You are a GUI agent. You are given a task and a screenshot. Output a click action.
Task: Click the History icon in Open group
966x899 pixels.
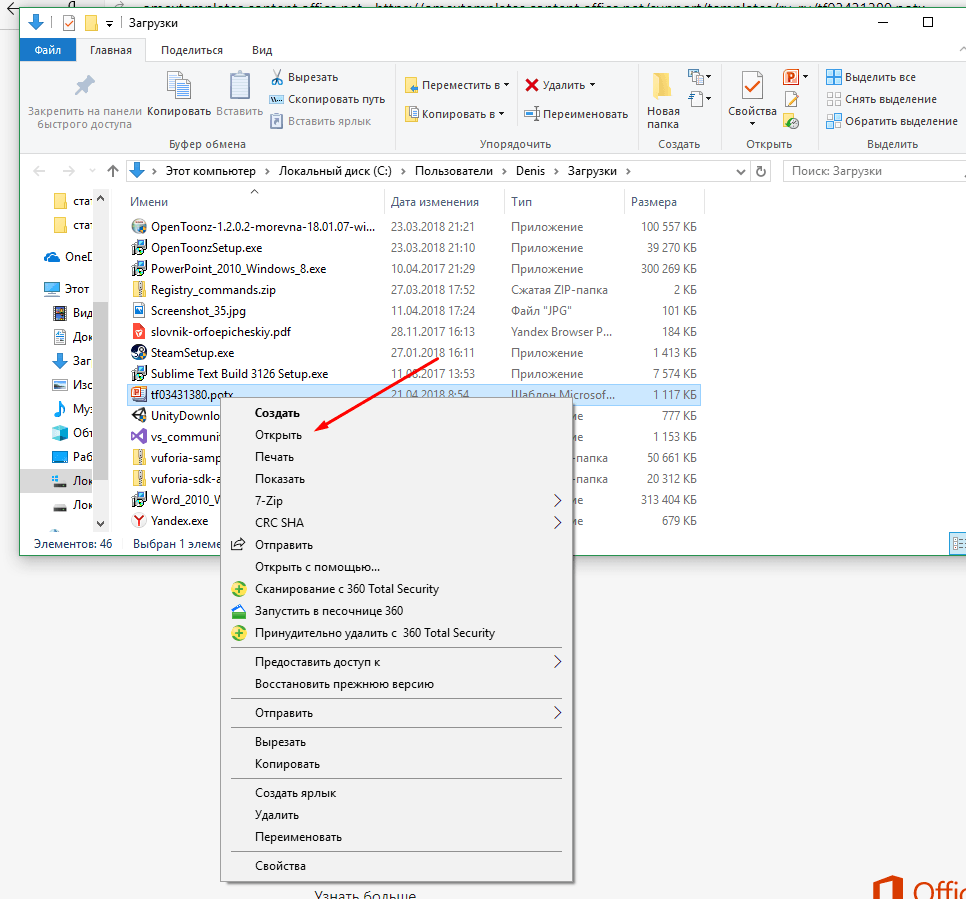[792, 122]
